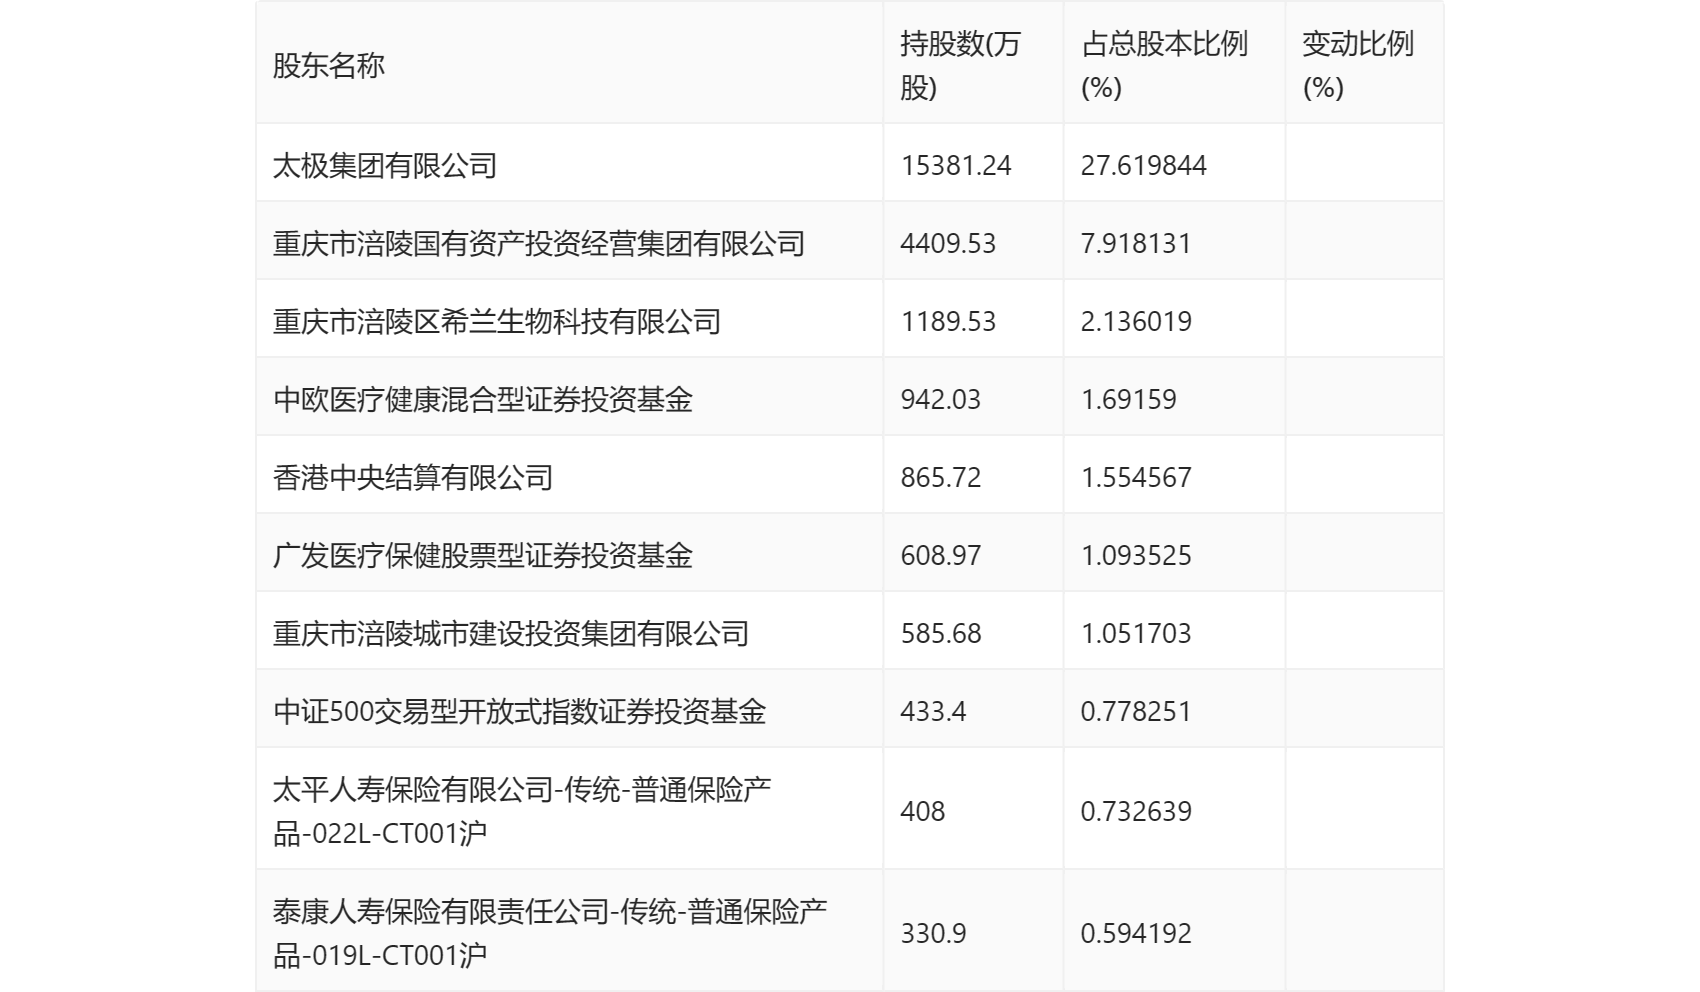Image resolution: width=1700 pixels, height=992 pixels.
Task: Select 重庆市涪陵区希兰生物科技有限公司
Action: (x=497, y=321)
